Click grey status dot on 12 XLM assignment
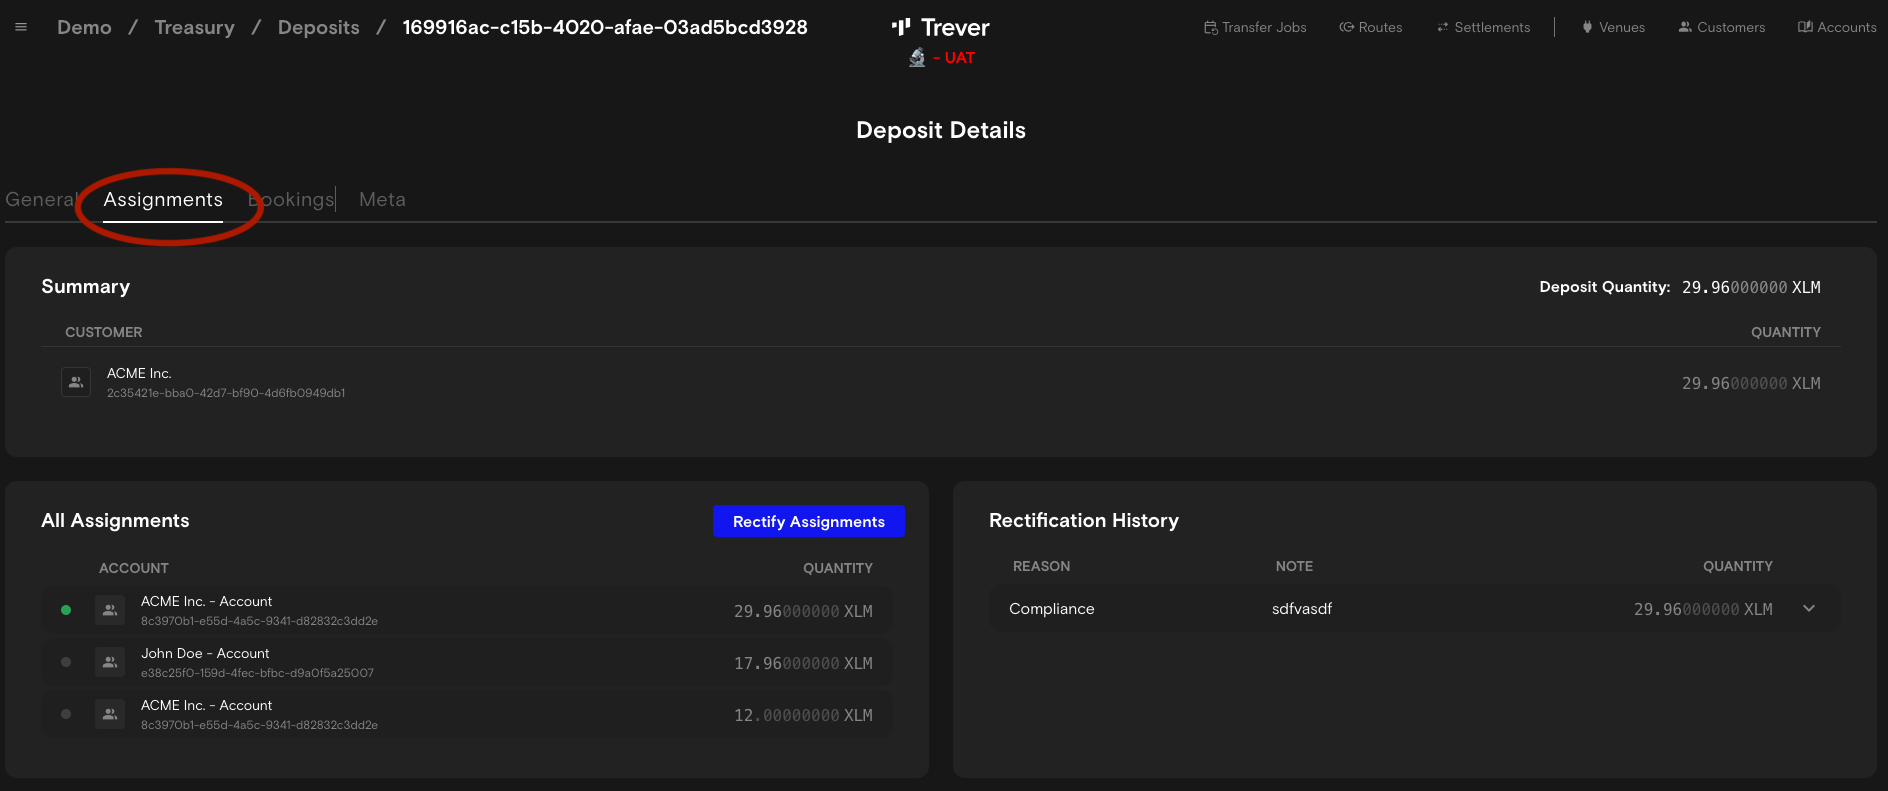 pos(66,714)
